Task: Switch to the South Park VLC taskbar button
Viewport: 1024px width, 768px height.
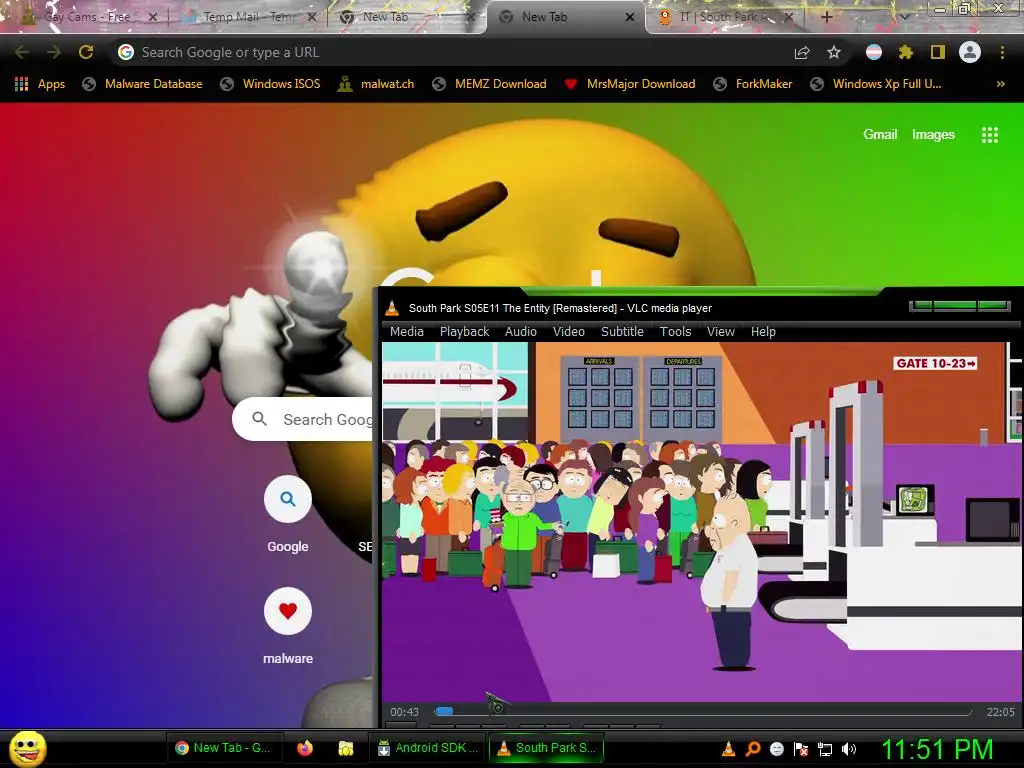Action: pos(547,748)
